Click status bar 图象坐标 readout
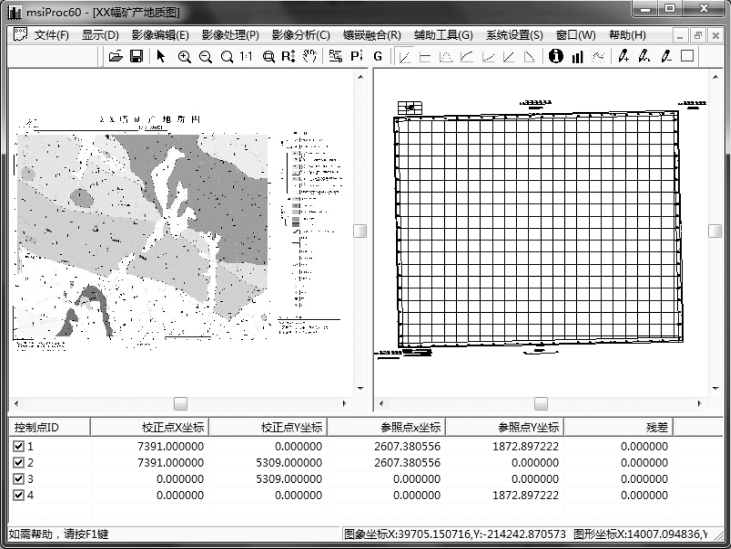Viewport: 731px width, 549px height. (x=455, y=534)
